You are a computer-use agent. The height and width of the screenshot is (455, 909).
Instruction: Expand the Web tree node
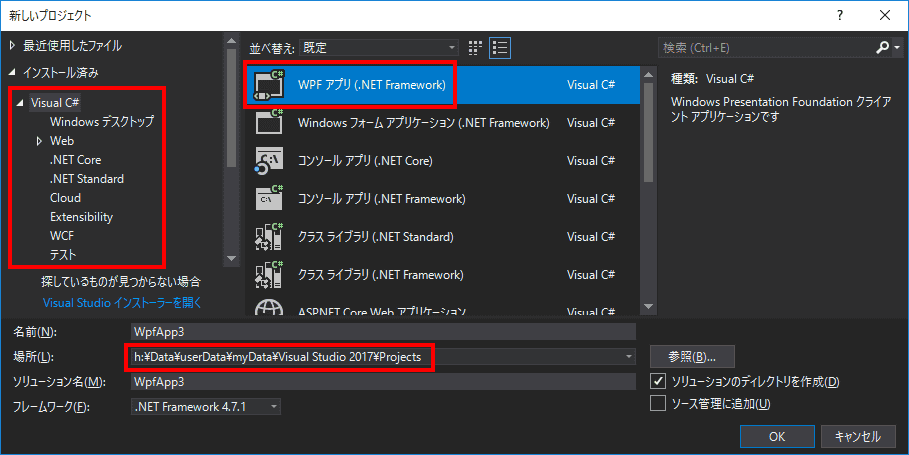click(39, 141)
